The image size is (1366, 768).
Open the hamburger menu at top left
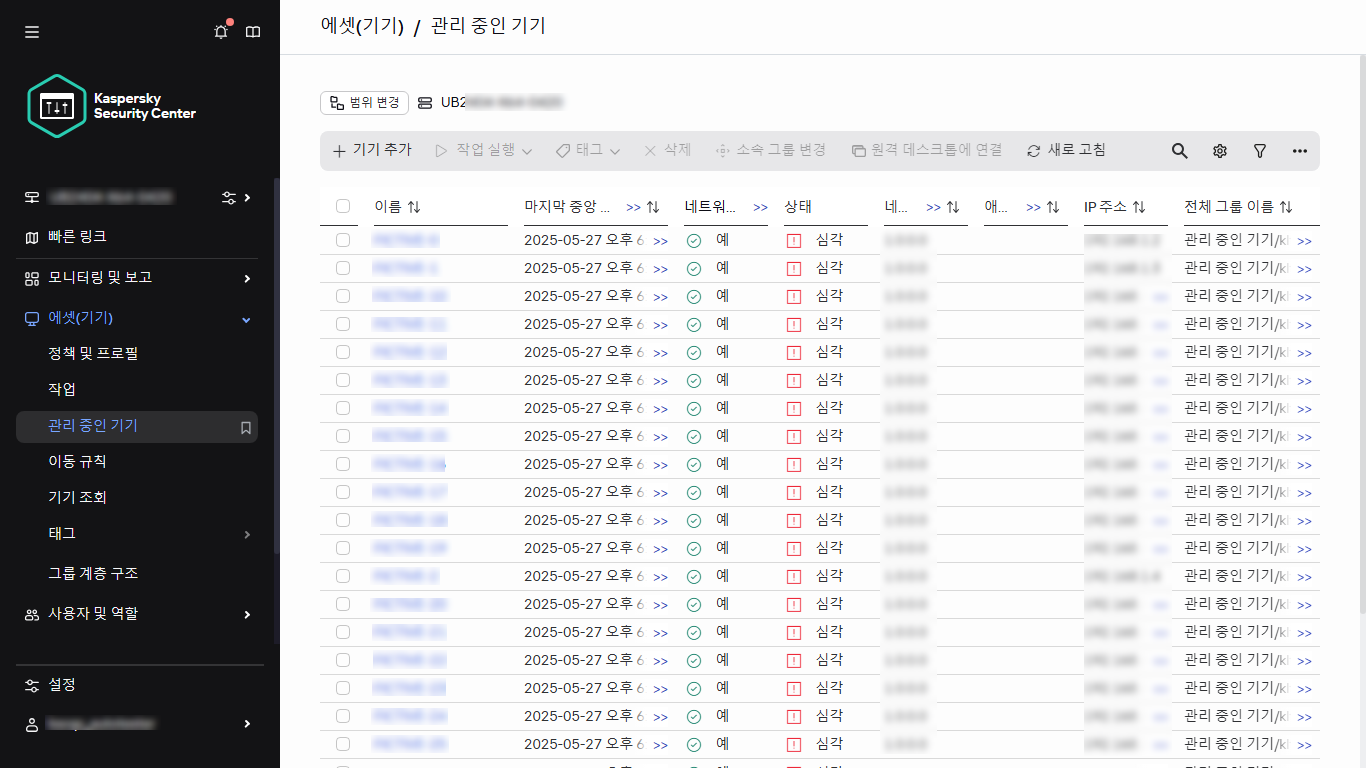(31, 31)
